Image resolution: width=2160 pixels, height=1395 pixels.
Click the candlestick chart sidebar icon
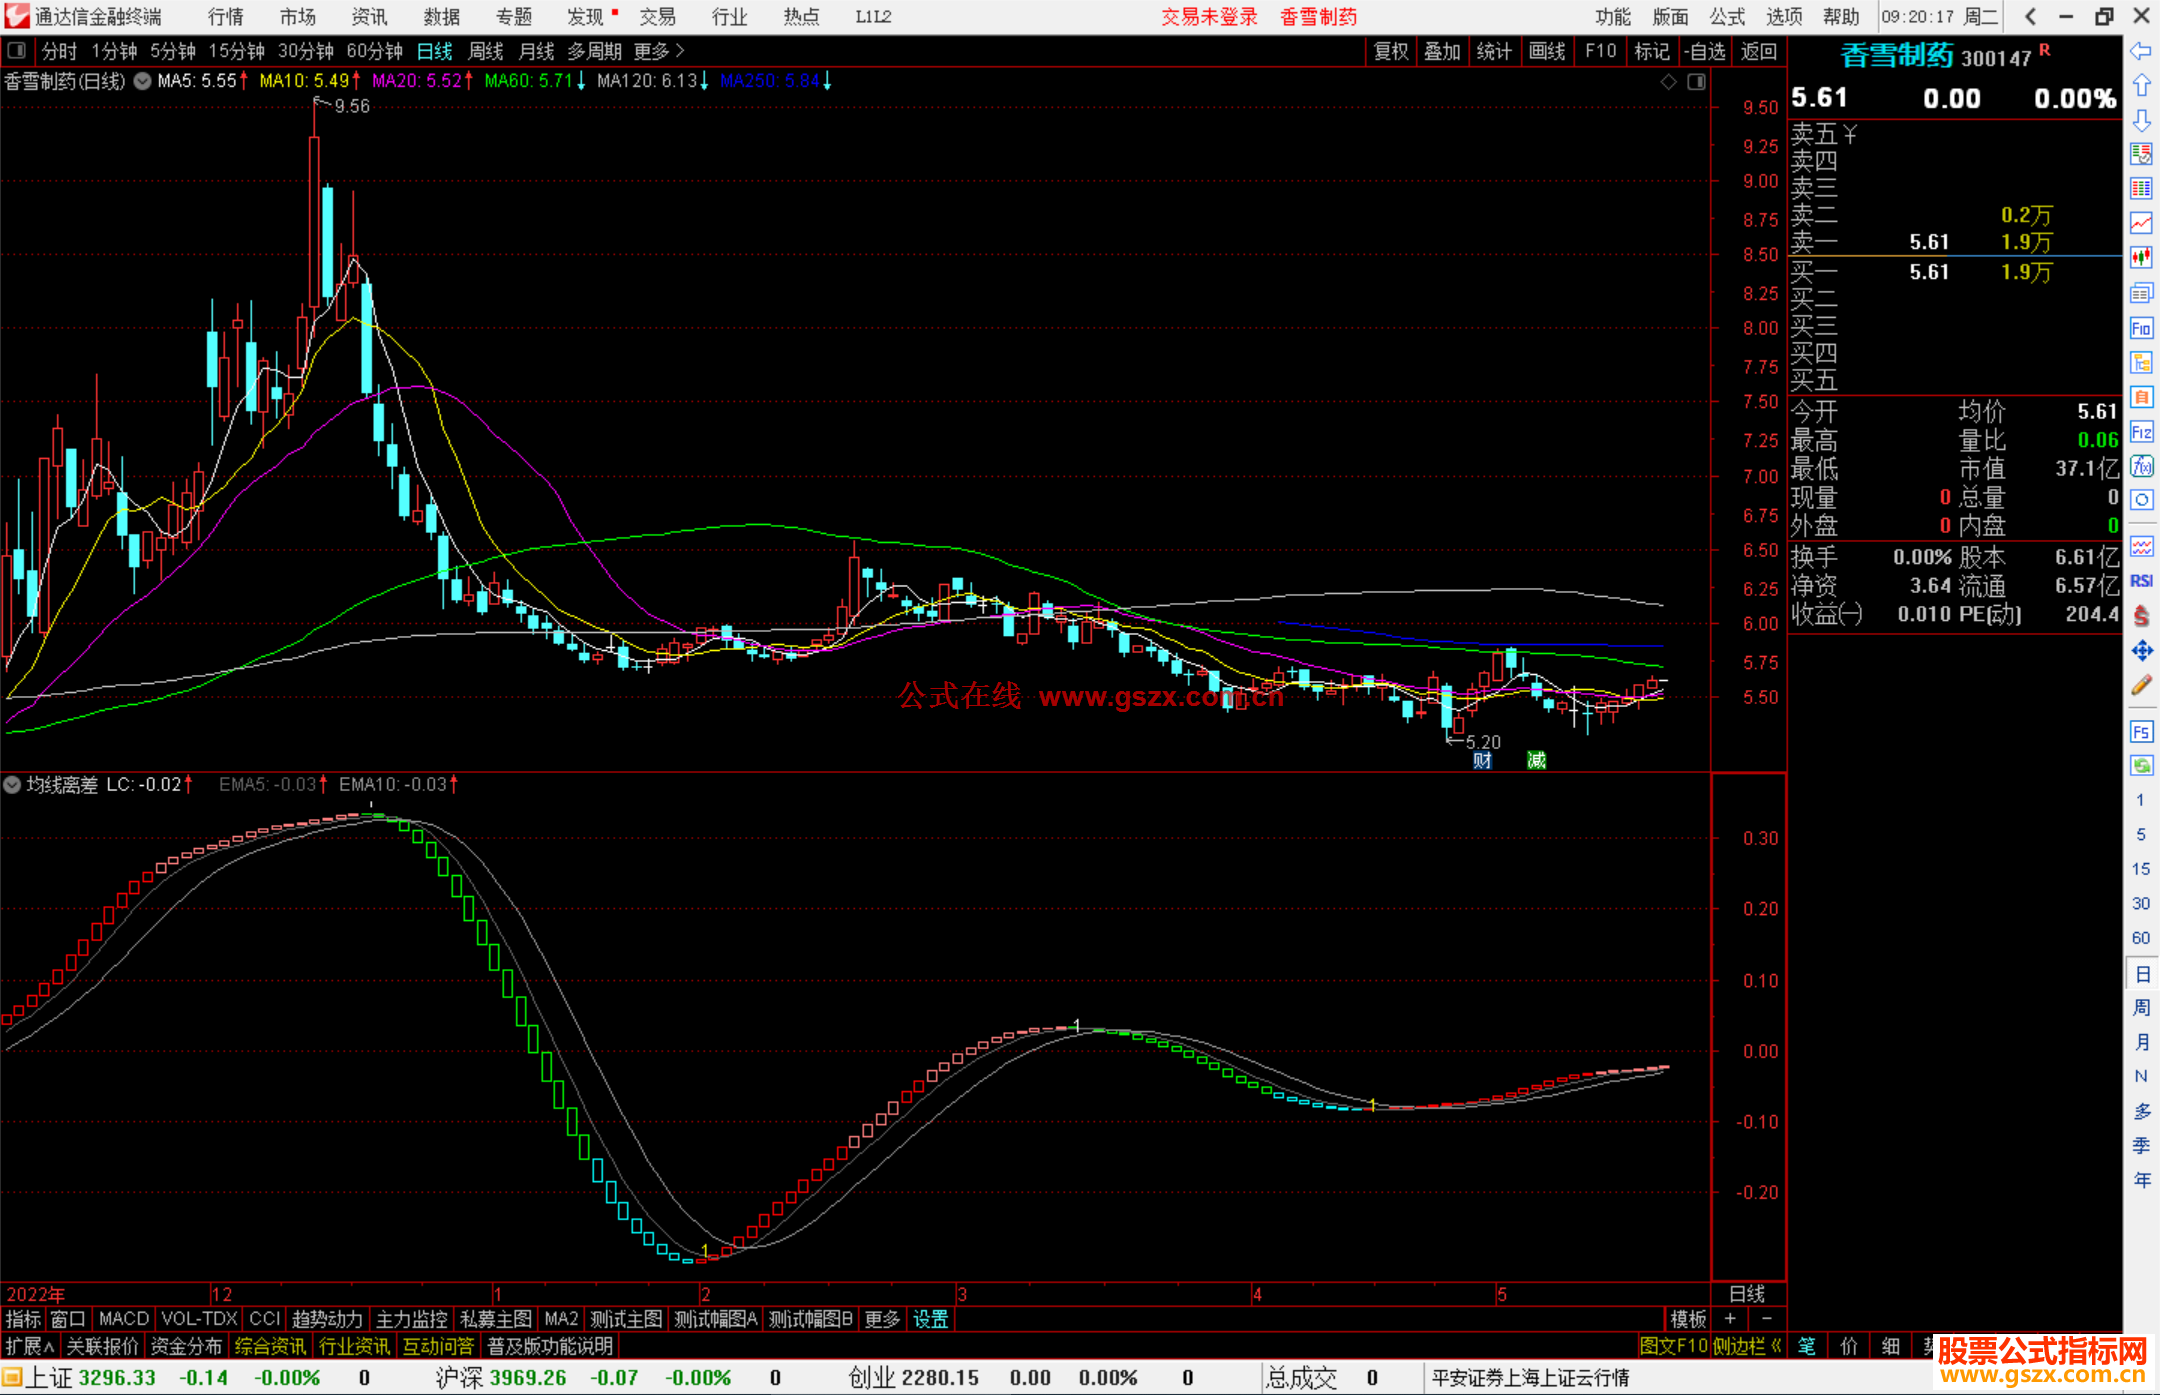(2141, 257)
